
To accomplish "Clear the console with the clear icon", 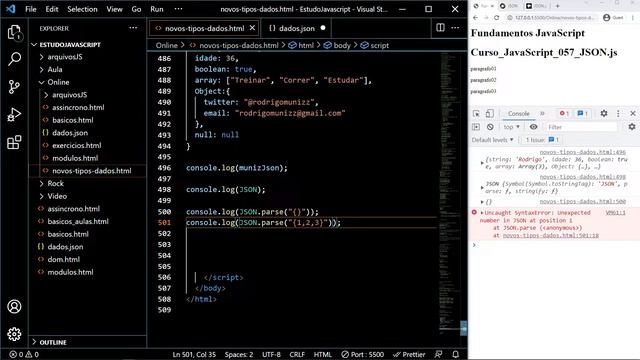I will click(490, 127).
